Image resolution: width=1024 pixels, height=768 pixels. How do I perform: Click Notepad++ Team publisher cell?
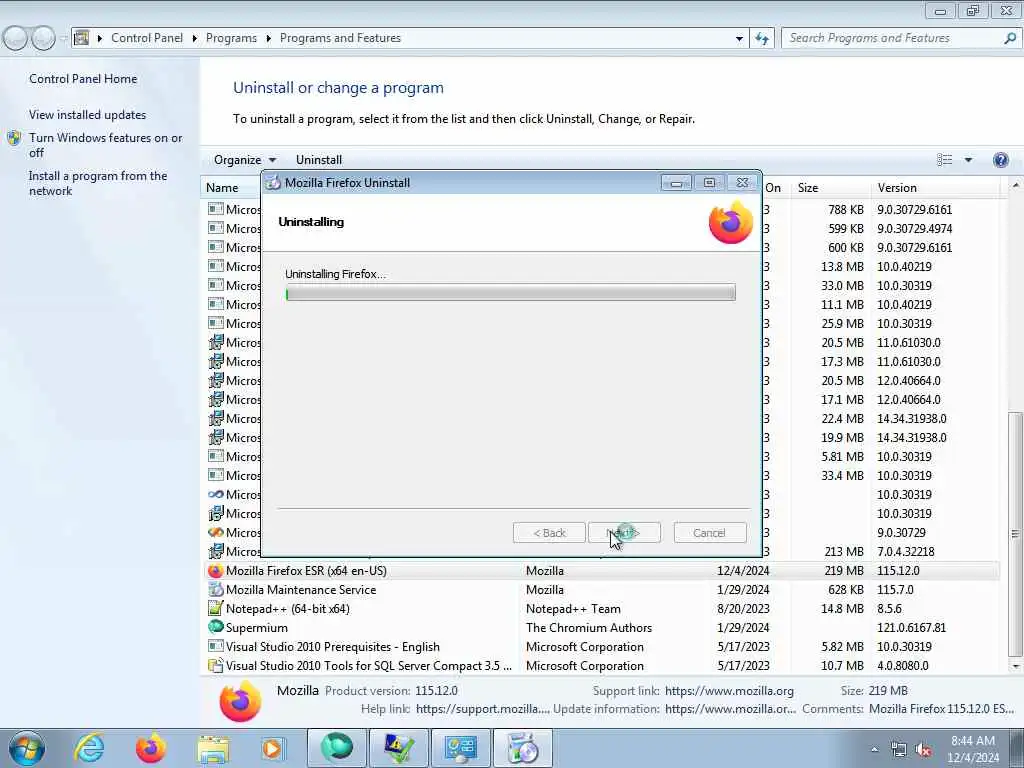point(573,609)
